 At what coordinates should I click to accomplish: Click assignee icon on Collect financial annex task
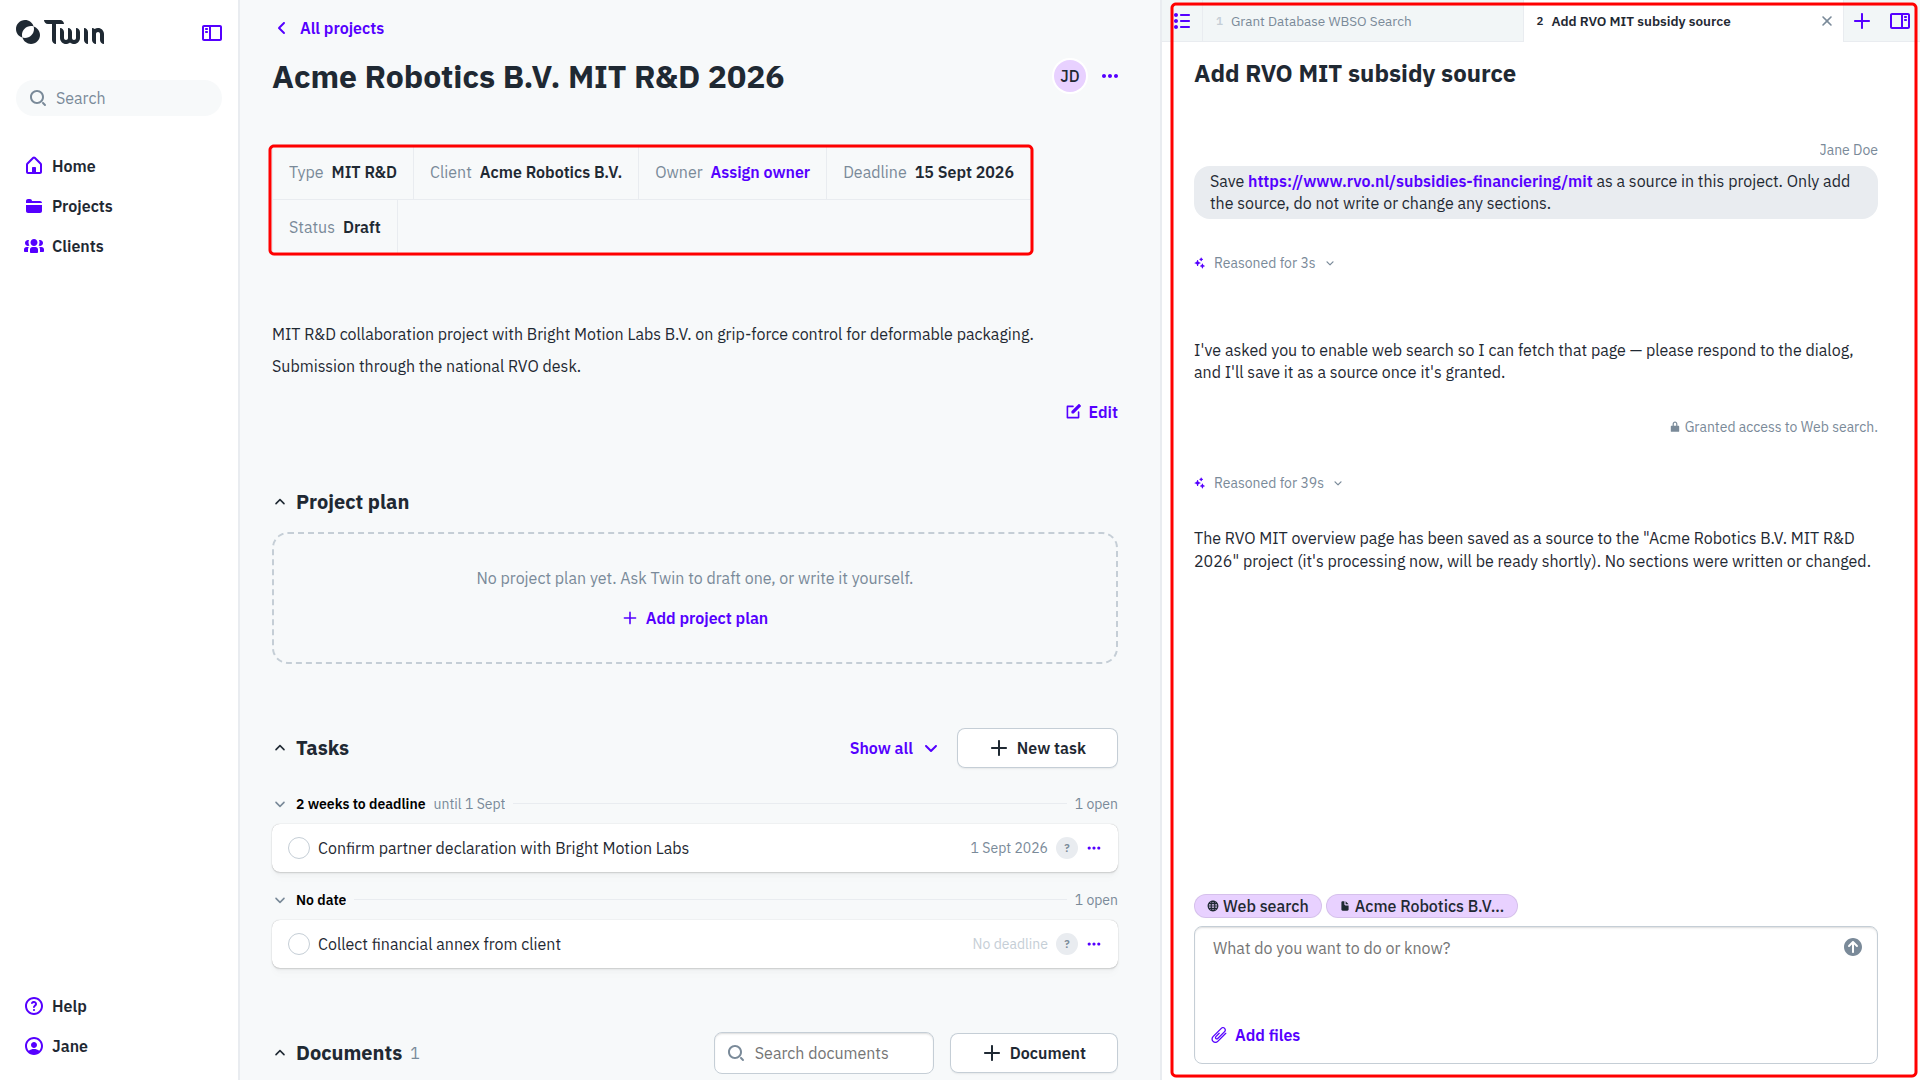point(1067,944)
